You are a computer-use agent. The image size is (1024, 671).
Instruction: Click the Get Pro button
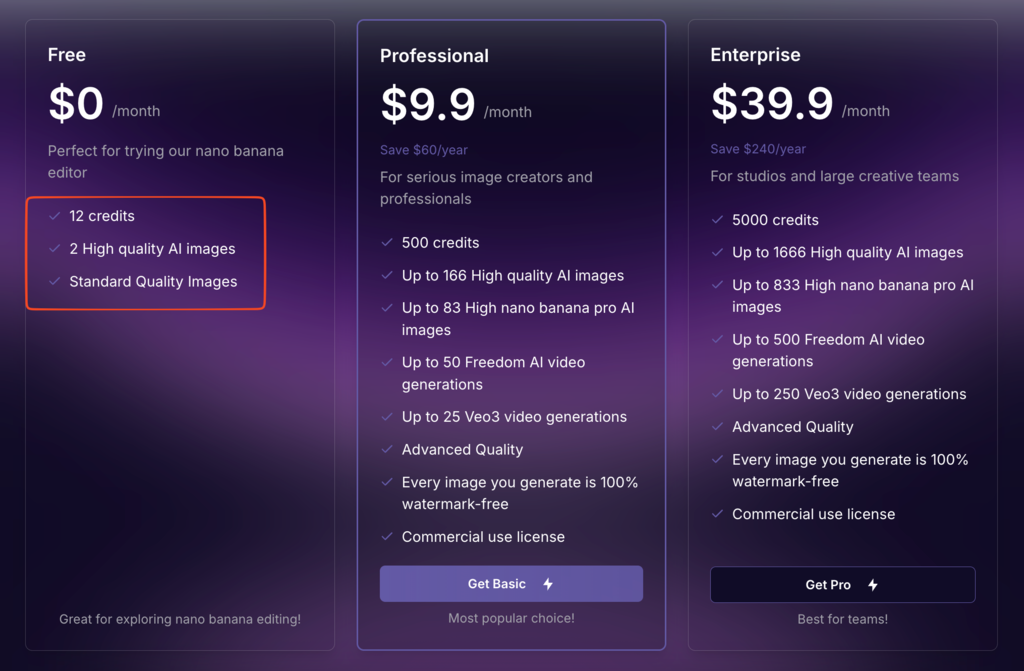click(842, 585)
